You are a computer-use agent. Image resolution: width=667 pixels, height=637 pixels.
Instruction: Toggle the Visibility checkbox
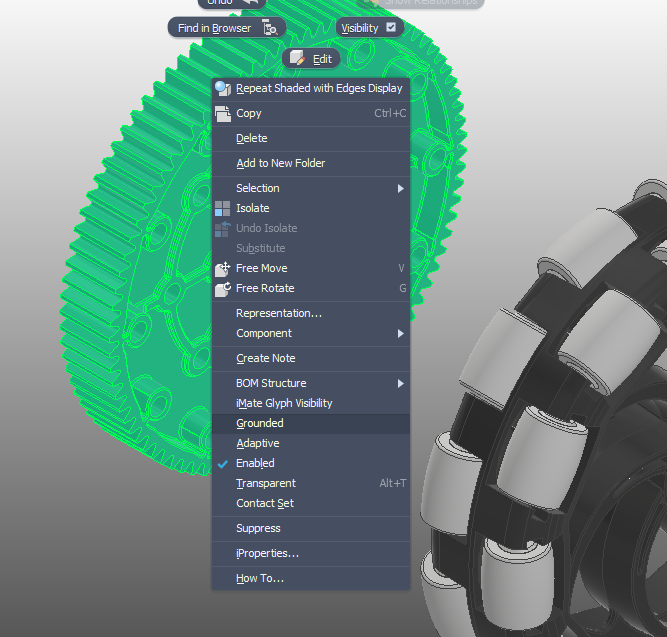coord(391,27)
